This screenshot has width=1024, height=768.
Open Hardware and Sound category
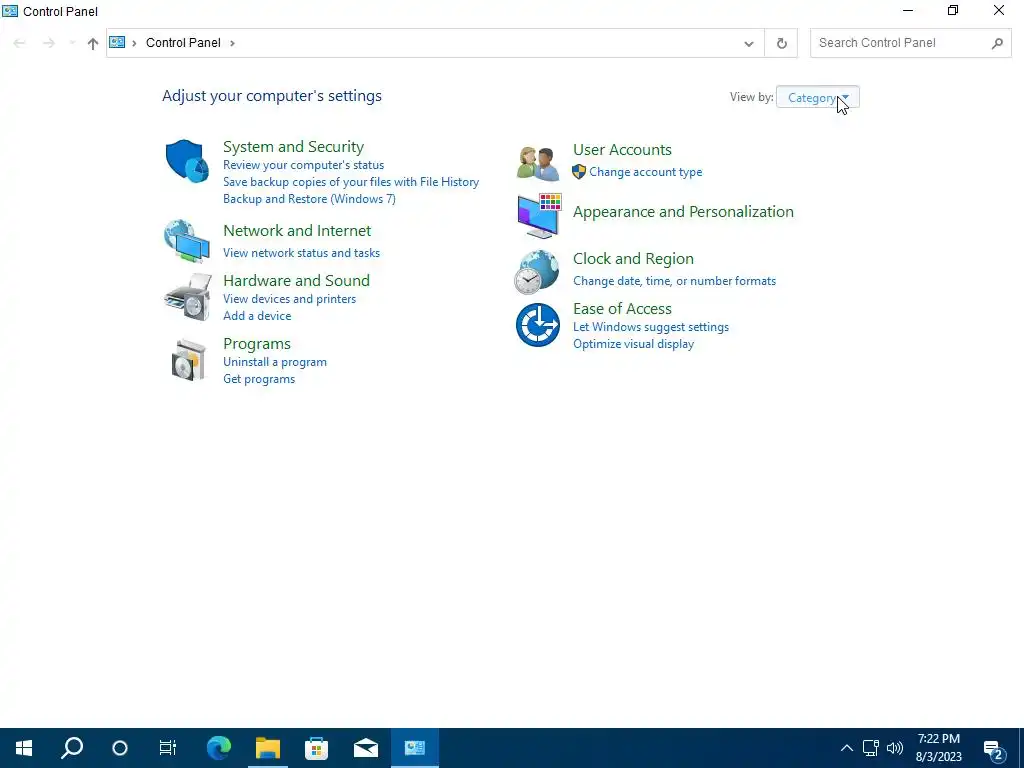coord(296,280)
